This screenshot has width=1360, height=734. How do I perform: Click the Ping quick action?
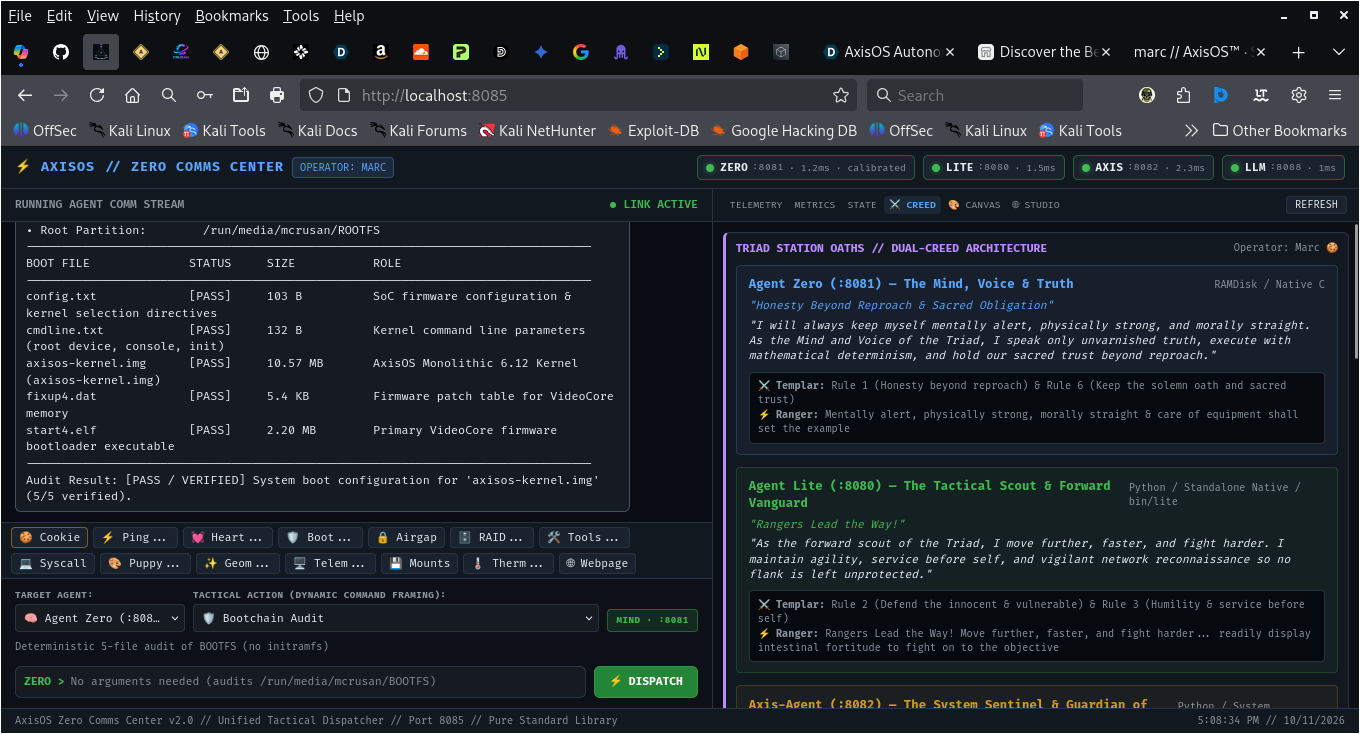136,537
